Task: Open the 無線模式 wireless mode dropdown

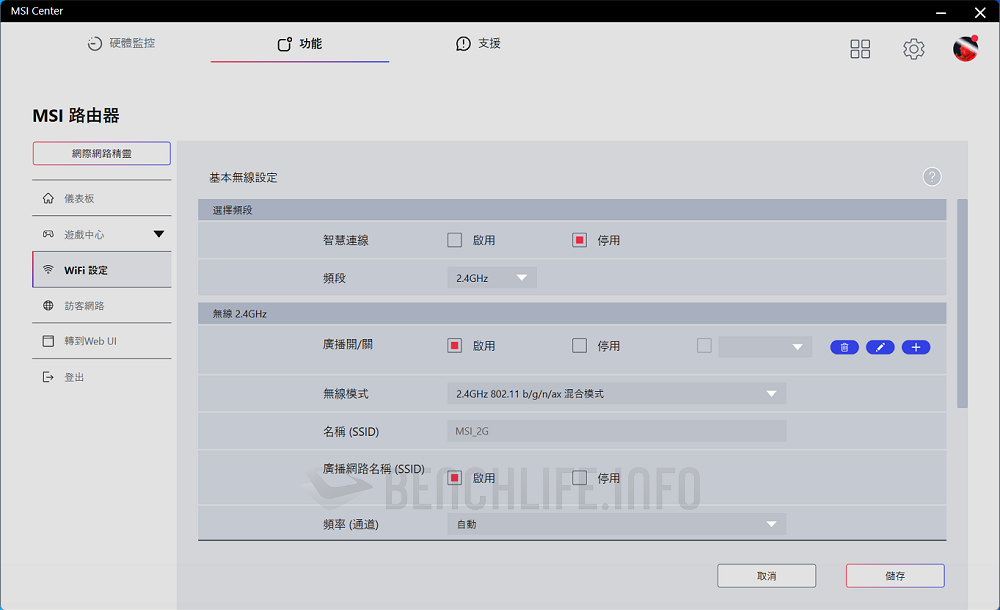Action: point(615,393)
